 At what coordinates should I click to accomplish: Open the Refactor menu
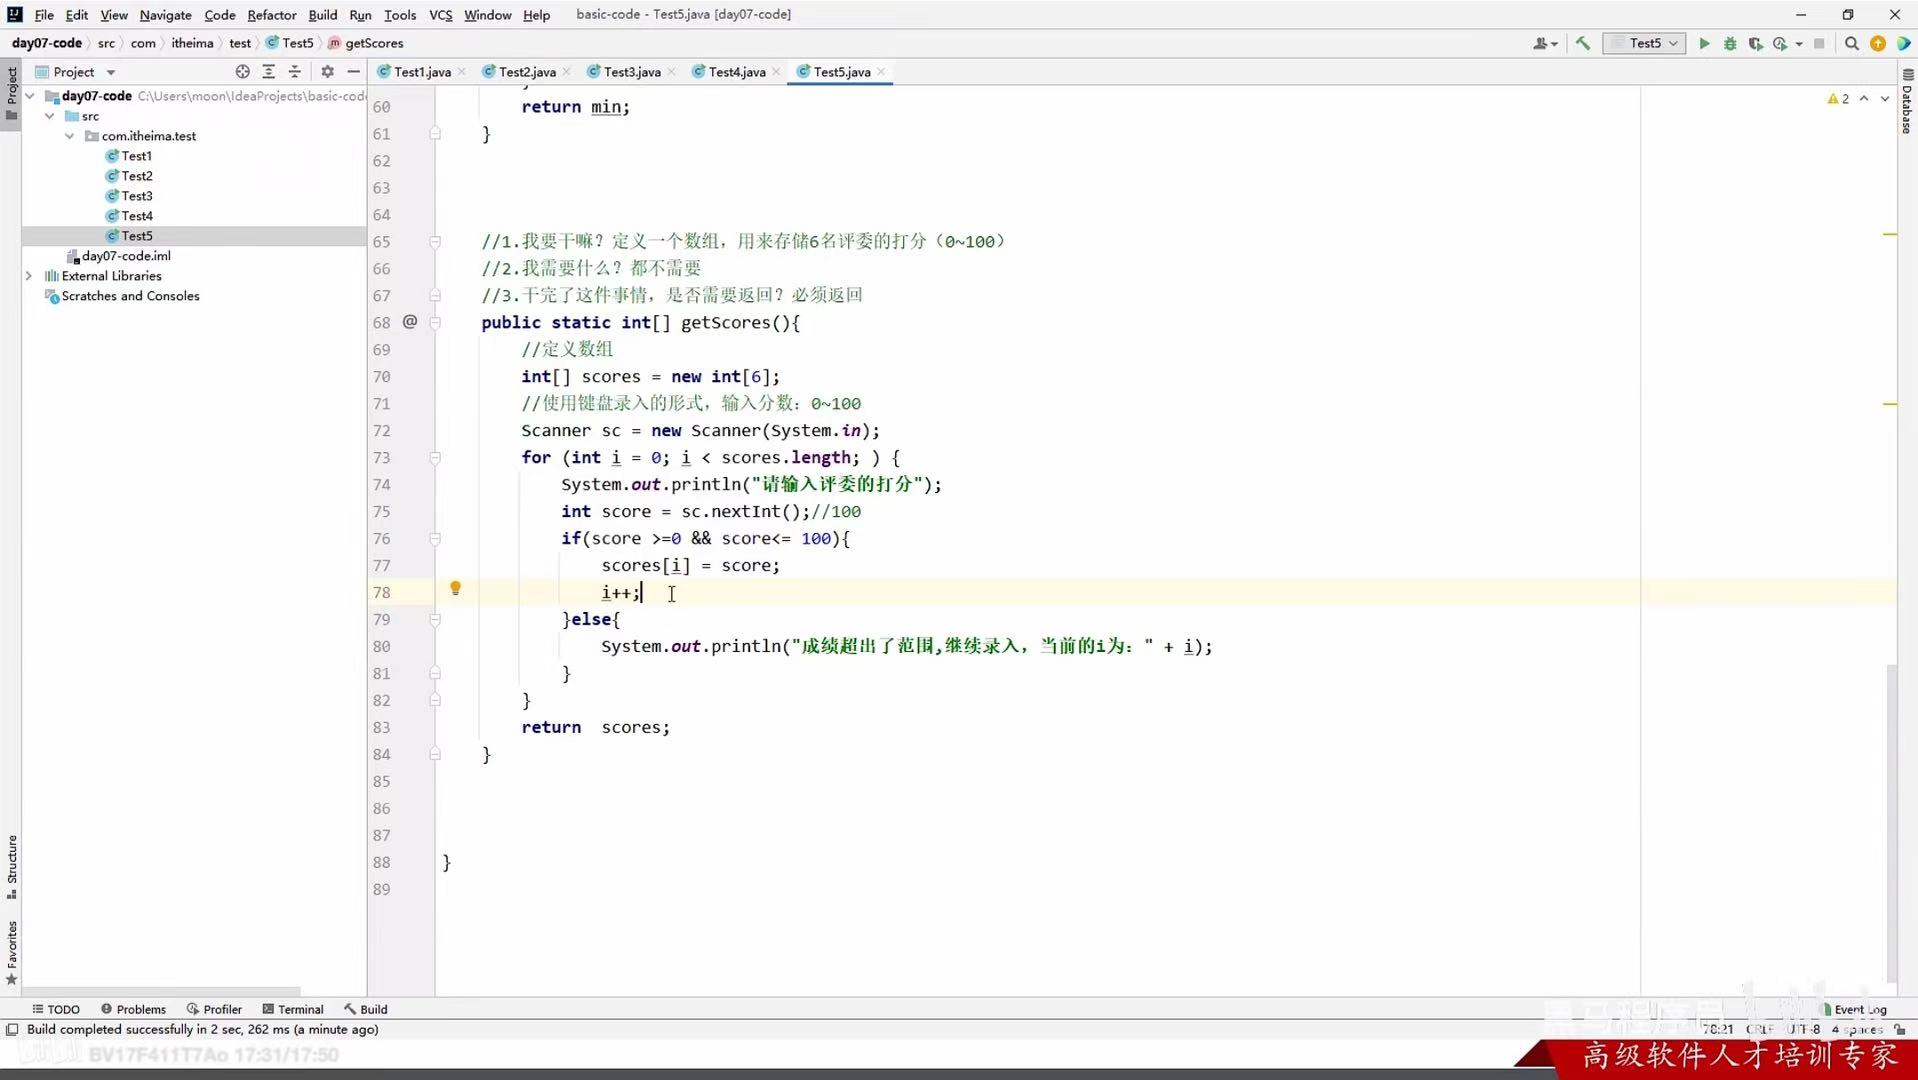[271, 14]
